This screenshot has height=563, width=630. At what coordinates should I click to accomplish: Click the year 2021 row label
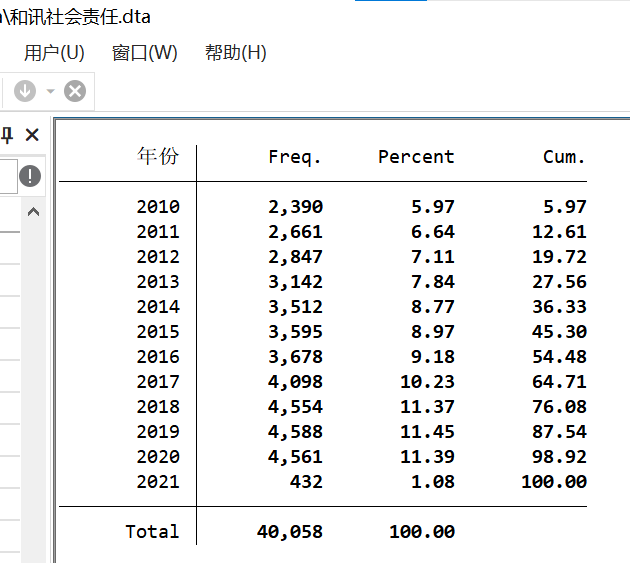point(158,481)
